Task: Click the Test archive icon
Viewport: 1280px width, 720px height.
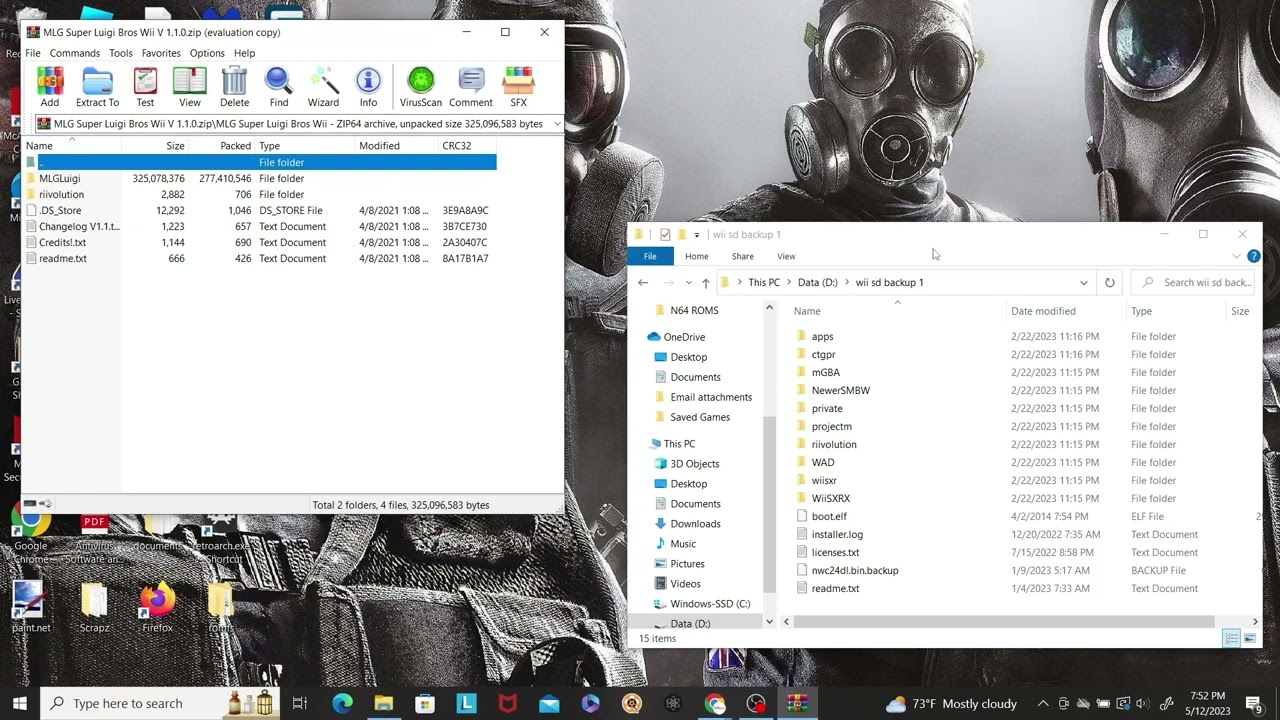Action: [145, 87]
